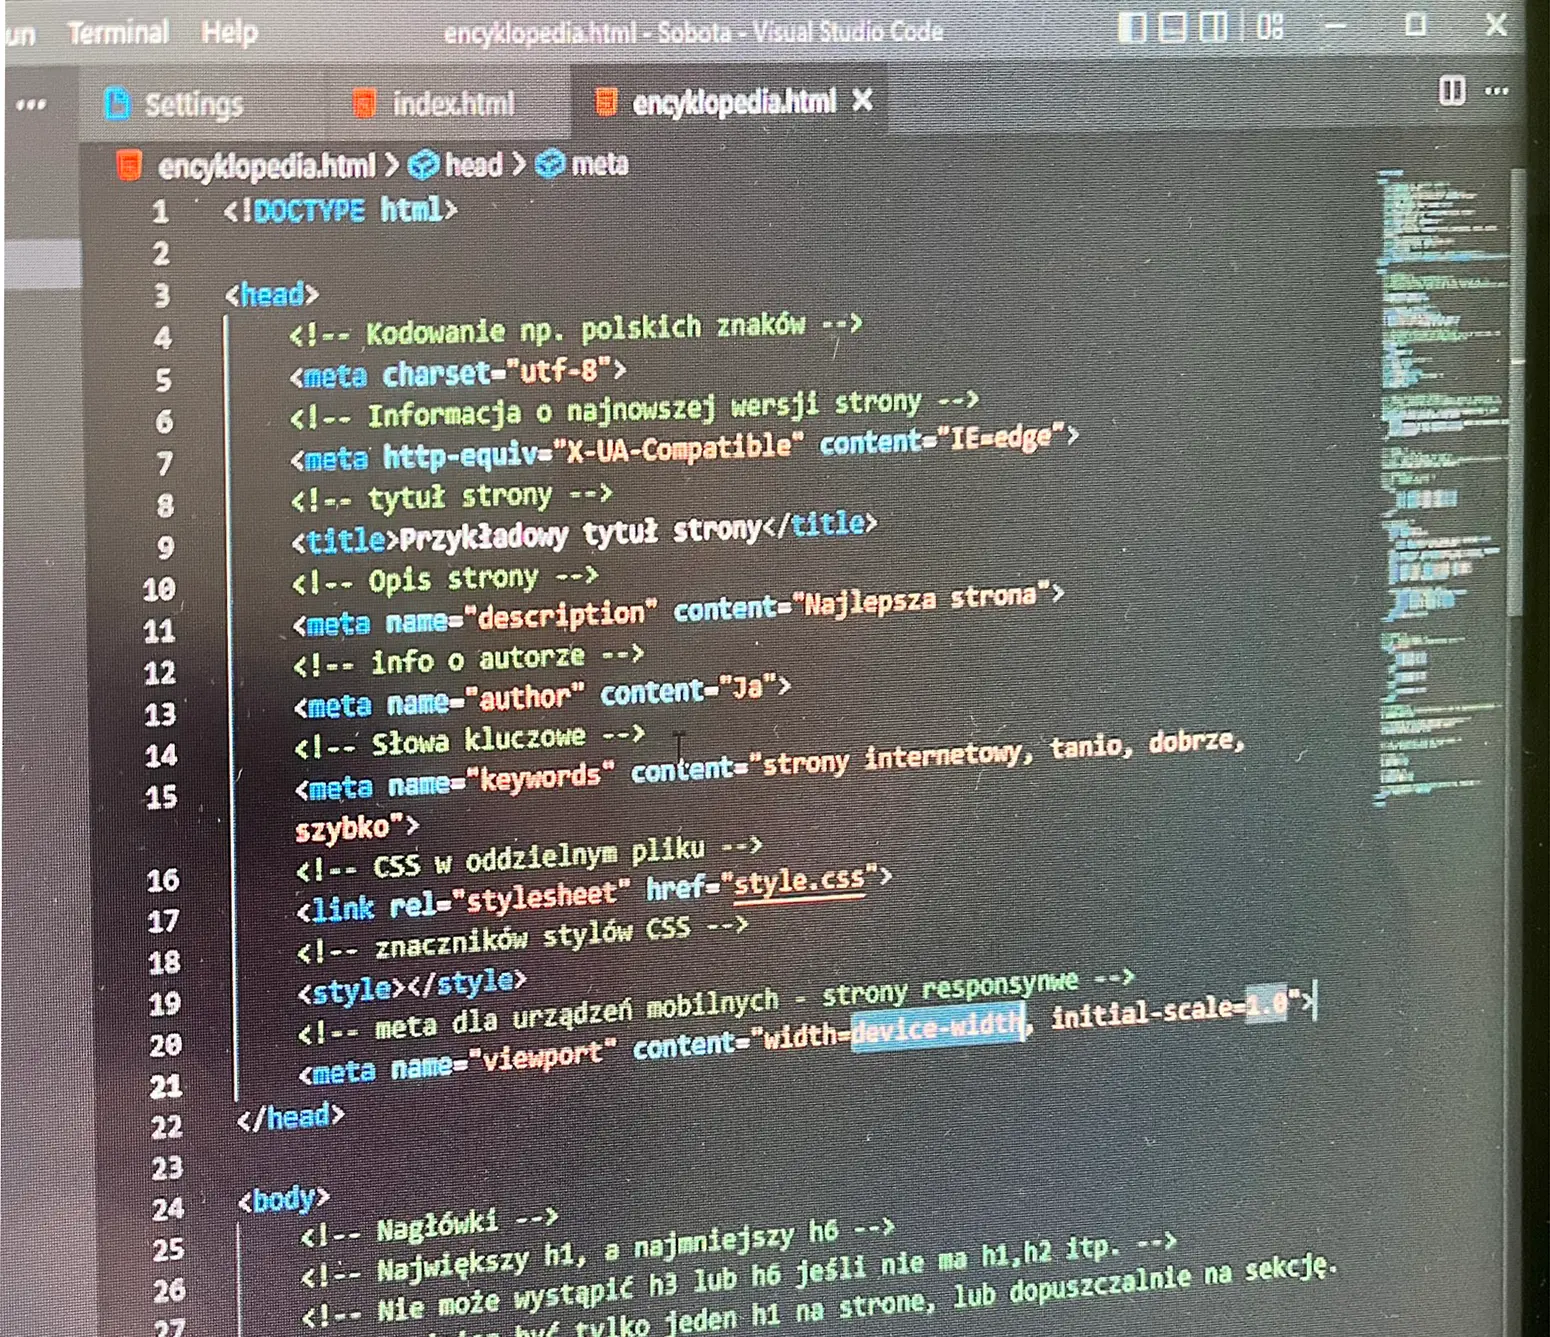Toggle the Primary Side Bar visibility
Viewport: 1550px width, 1337px height.
pyautogui.click(x=1130, y=27)
